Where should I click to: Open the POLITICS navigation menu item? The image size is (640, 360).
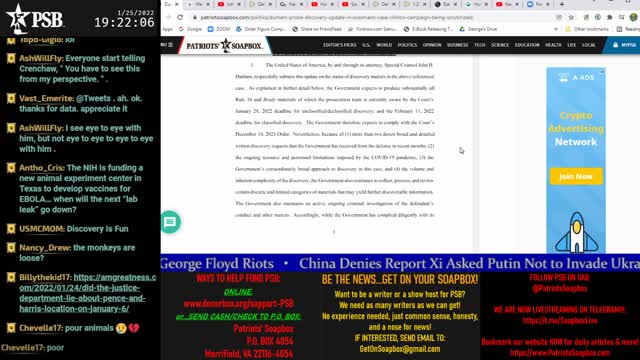(x=407, y=45)
